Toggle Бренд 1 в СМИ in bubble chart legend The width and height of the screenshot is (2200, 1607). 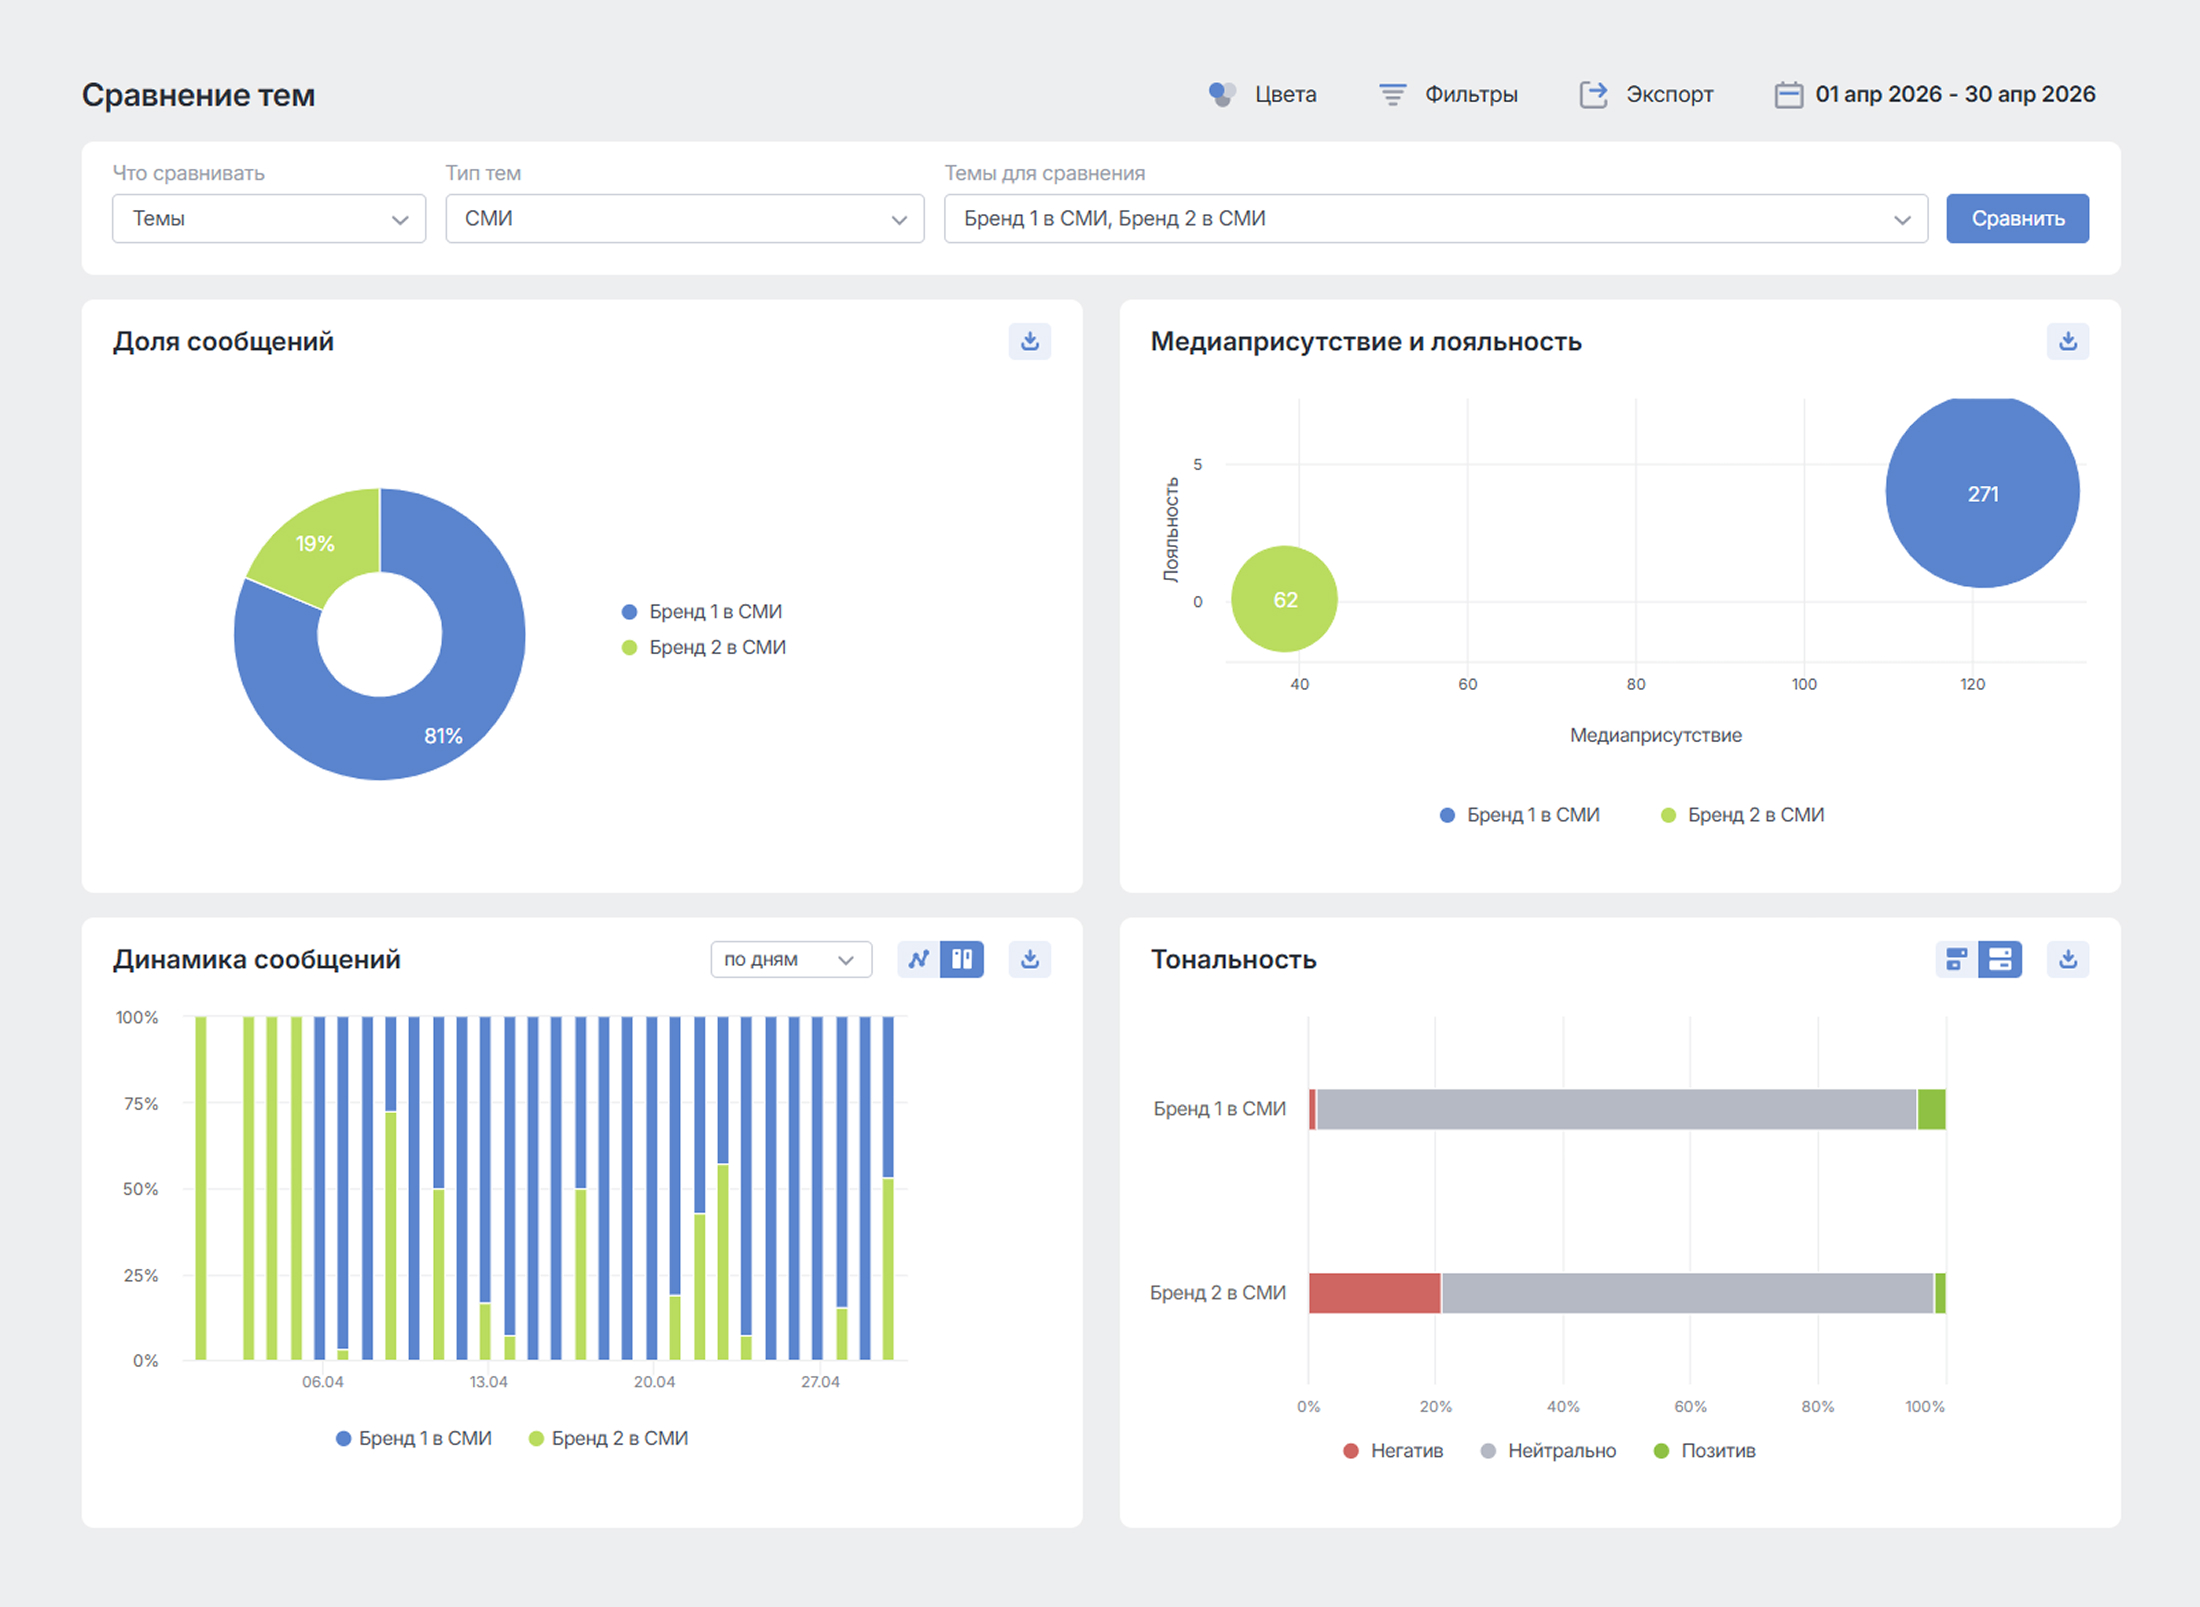(1520, 815)
